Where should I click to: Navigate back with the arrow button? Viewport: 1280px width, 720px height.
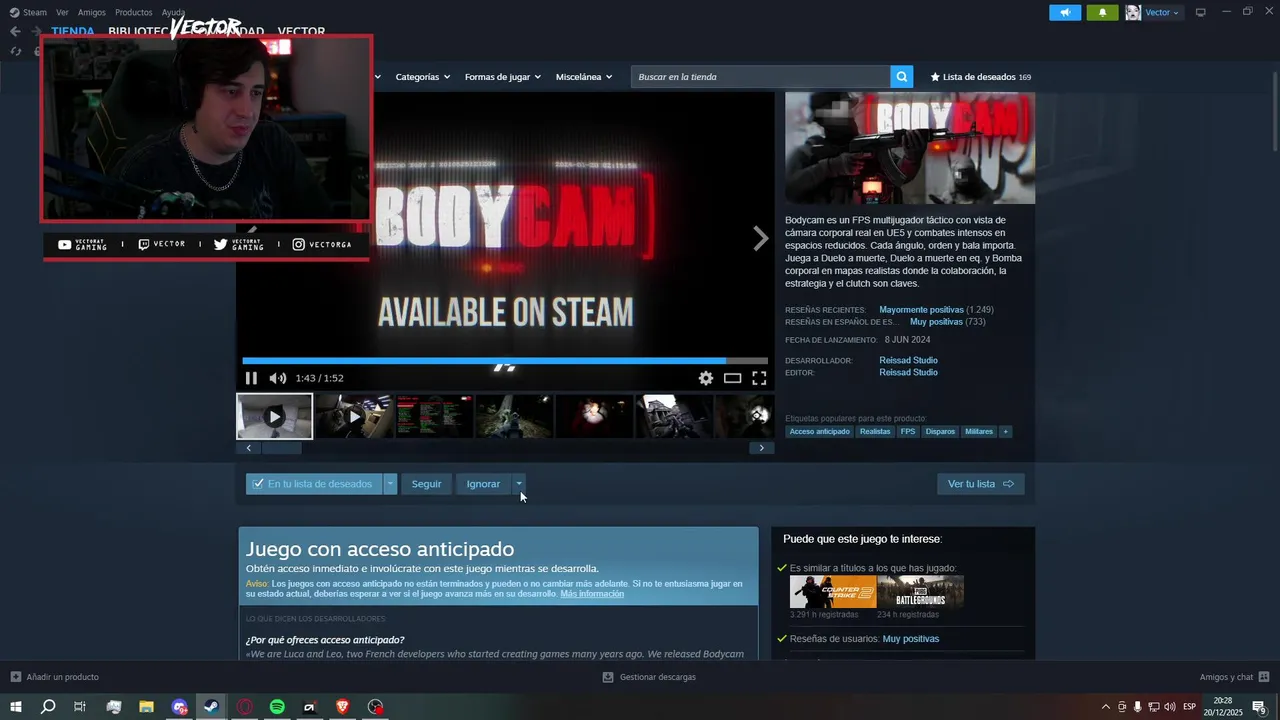click(x=15, y=31)
